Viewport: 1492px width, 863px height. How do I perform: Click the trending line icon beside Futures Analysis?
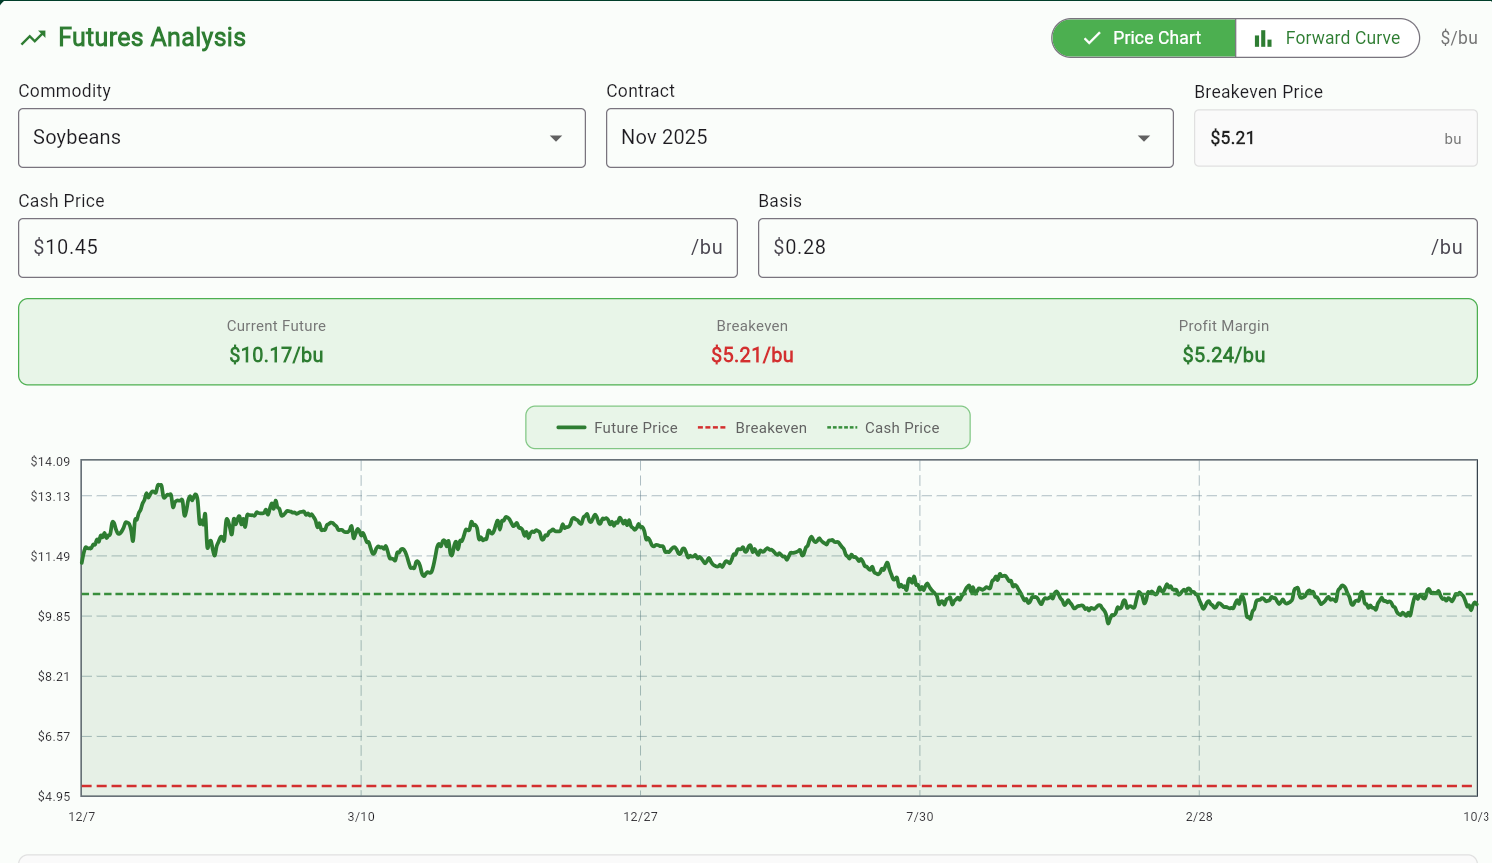(x=33, y=36)
